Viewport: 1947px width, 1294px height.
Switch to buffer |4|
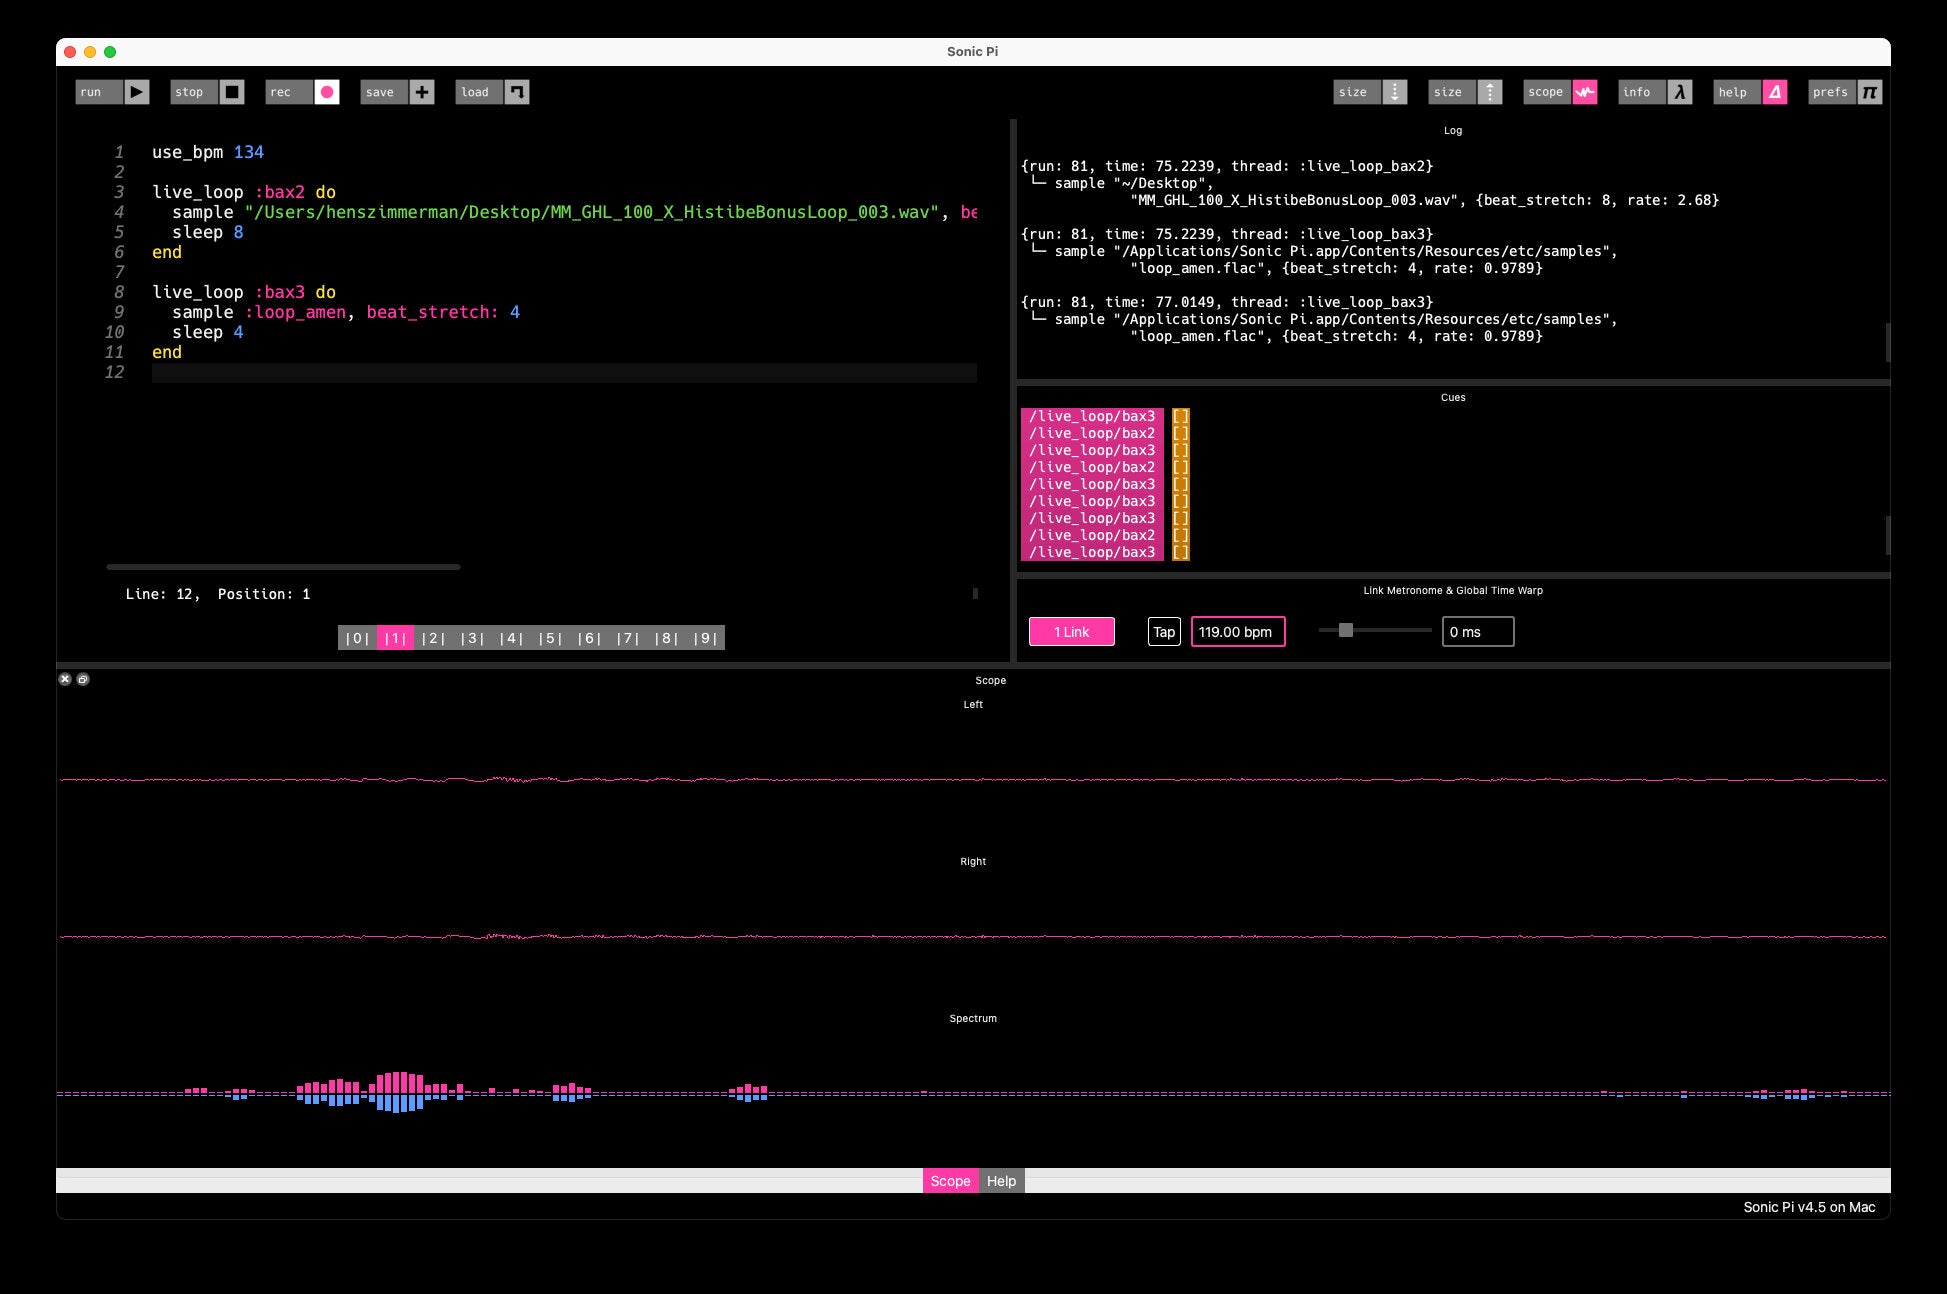pyautogui.click(x=512, y=638)
